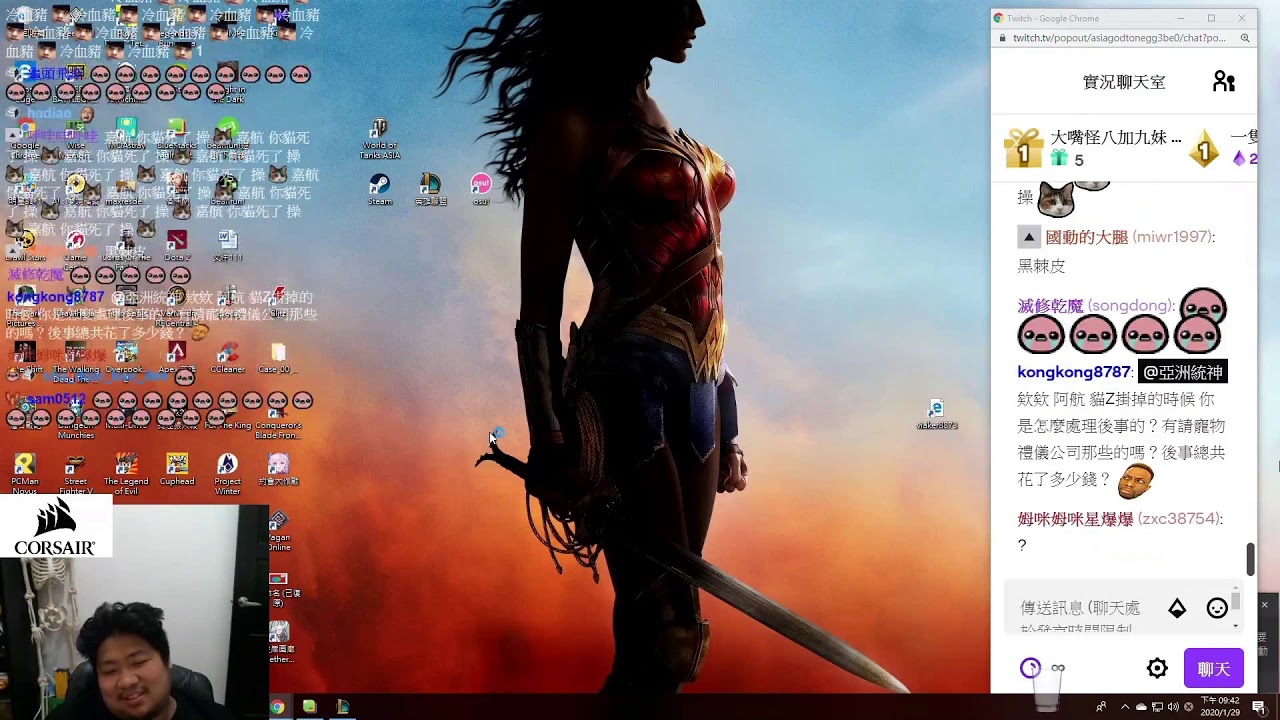The height and width of the screenshot is (720, 1280).
Task: Open The Legend of Evil desktop shortcut
Action: (126, 474)
